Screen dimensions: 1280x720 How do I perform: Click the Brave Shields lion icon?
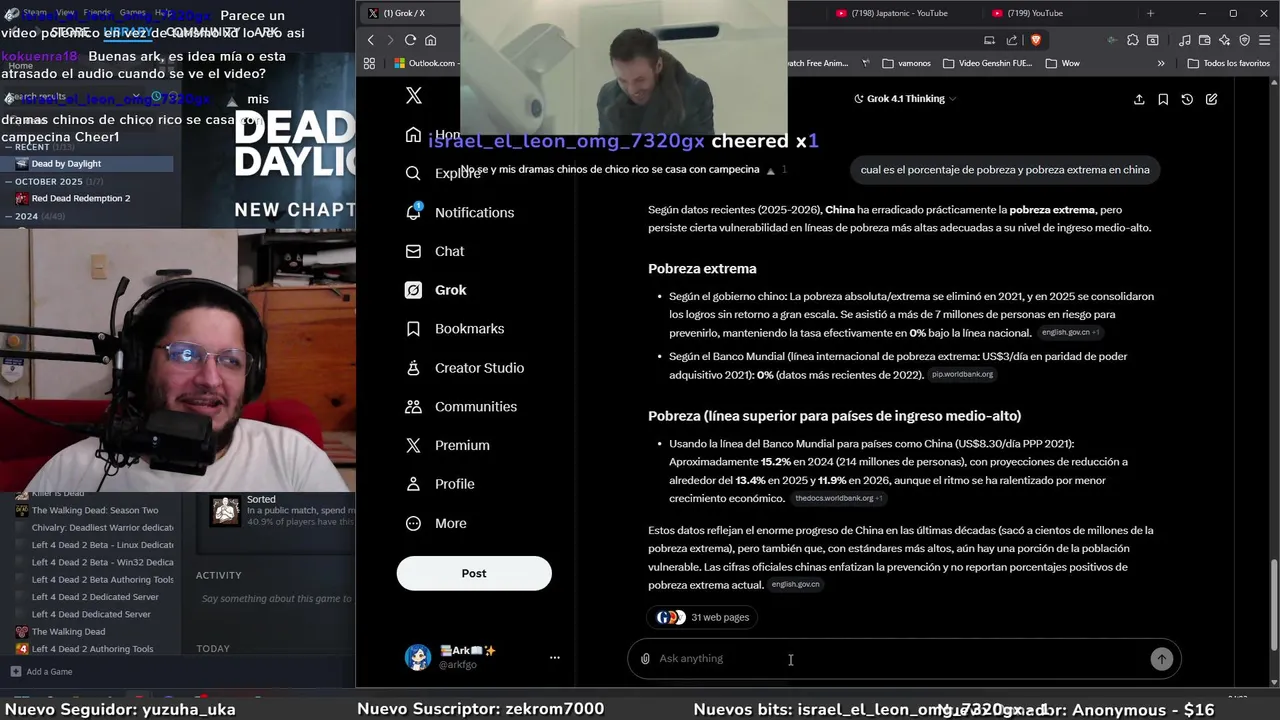click(1035, 40)
